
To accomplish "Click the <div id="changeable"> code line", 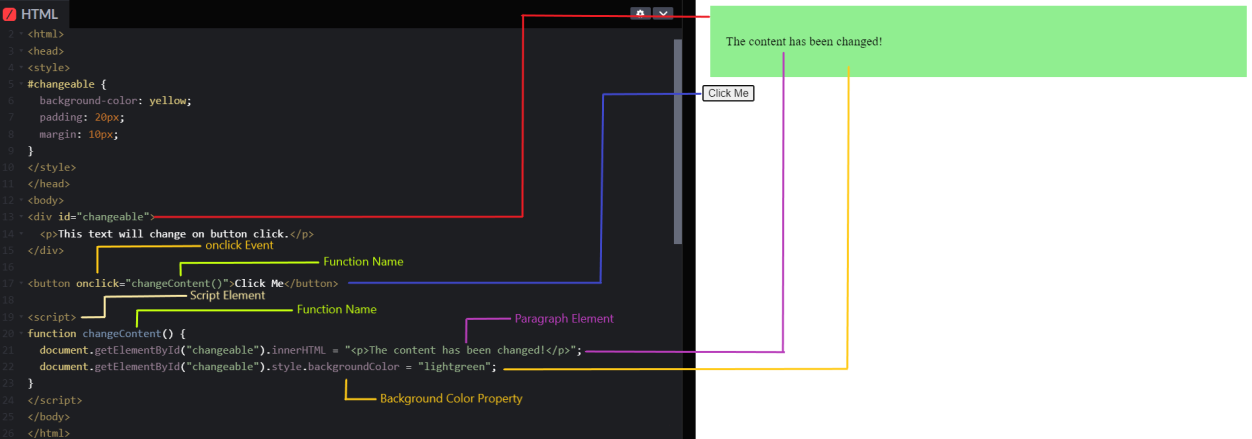I will (x=91, y=217).
